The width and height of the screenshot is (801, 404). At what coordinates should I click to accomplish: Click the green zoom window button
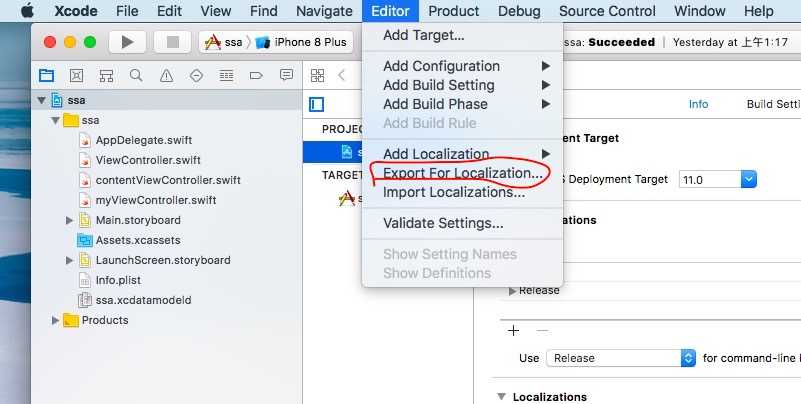(90, 42)
